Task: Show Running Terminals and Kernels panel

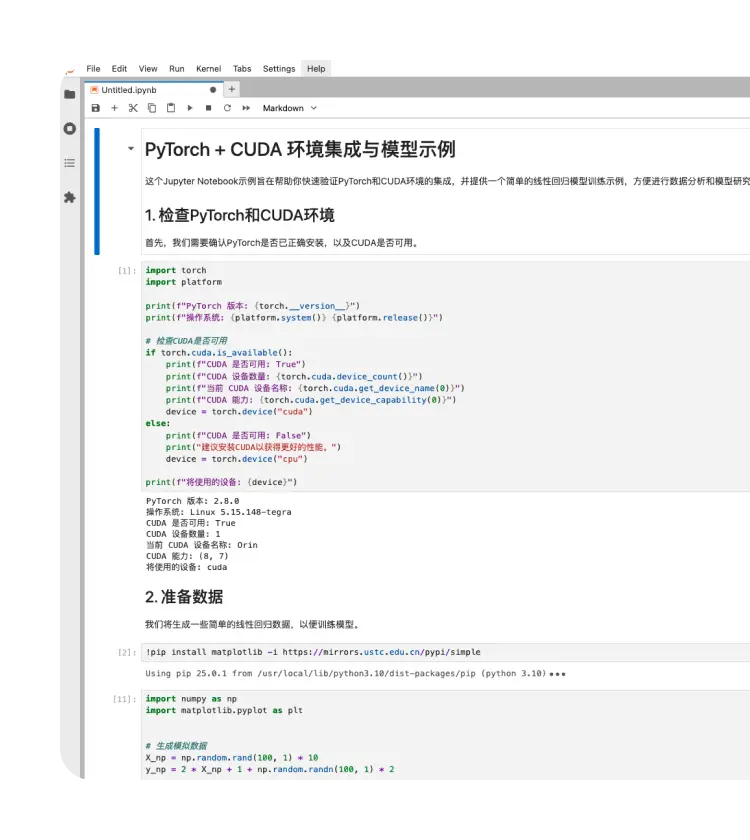Action: click(69, 128)
